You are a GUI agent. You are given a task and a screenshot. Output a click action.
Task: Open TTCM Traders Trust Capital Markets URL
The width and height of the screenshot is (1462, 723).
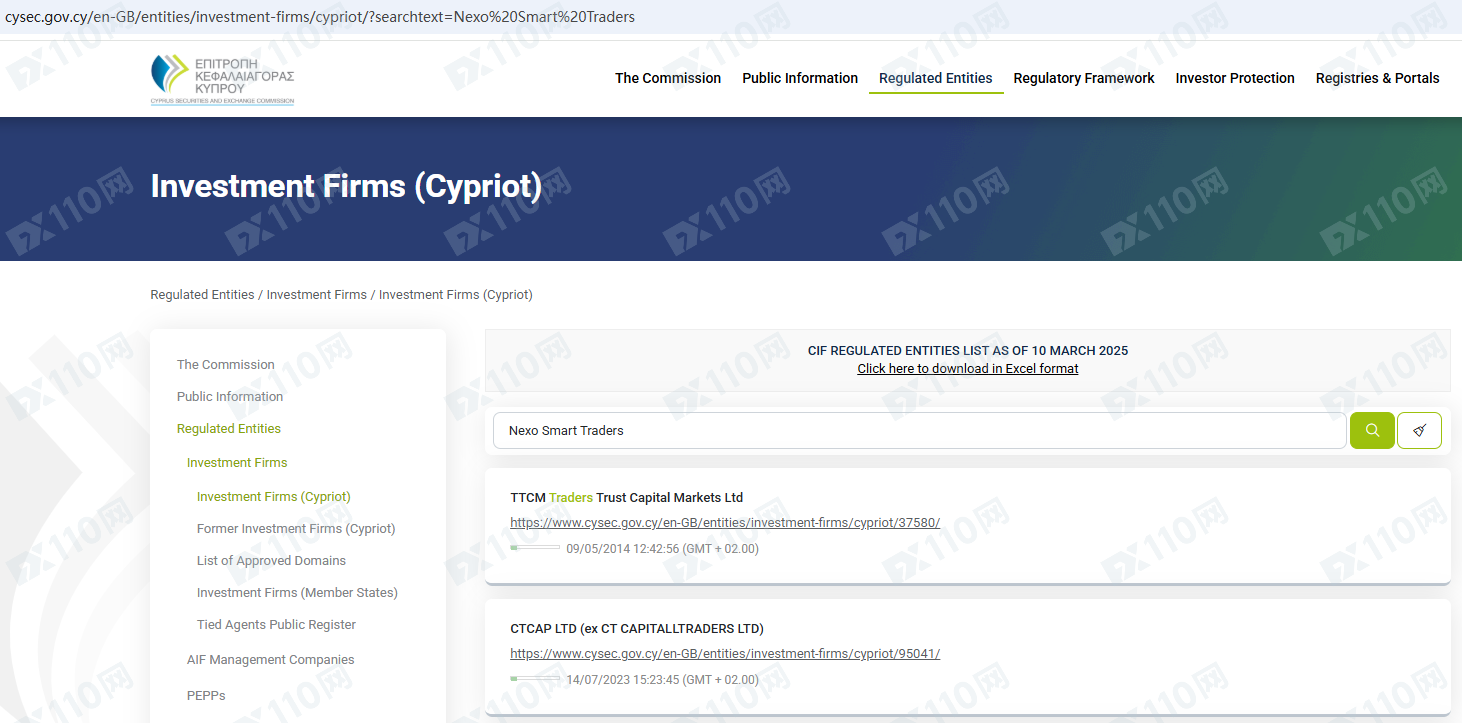[x=725, y=522]
